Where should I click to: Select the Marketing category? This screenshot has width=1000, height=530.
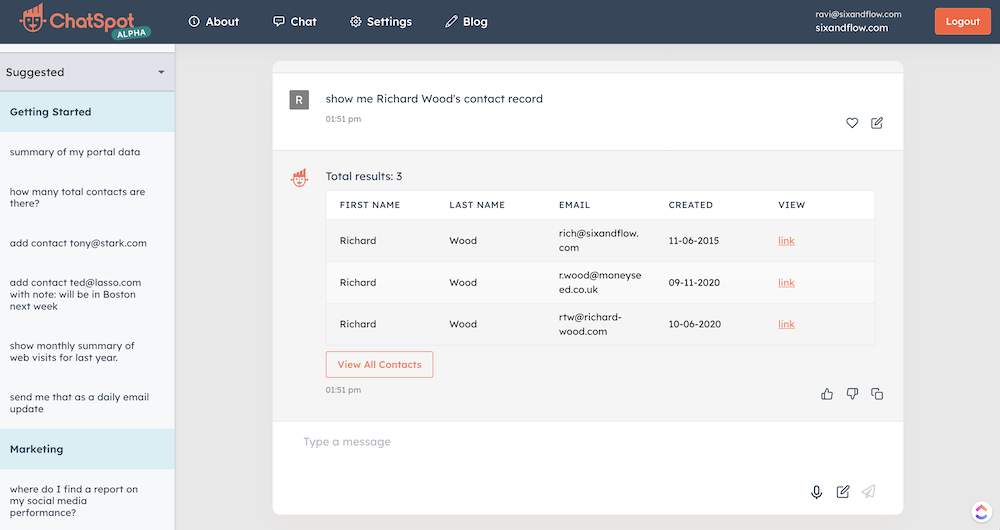(87, 449)
